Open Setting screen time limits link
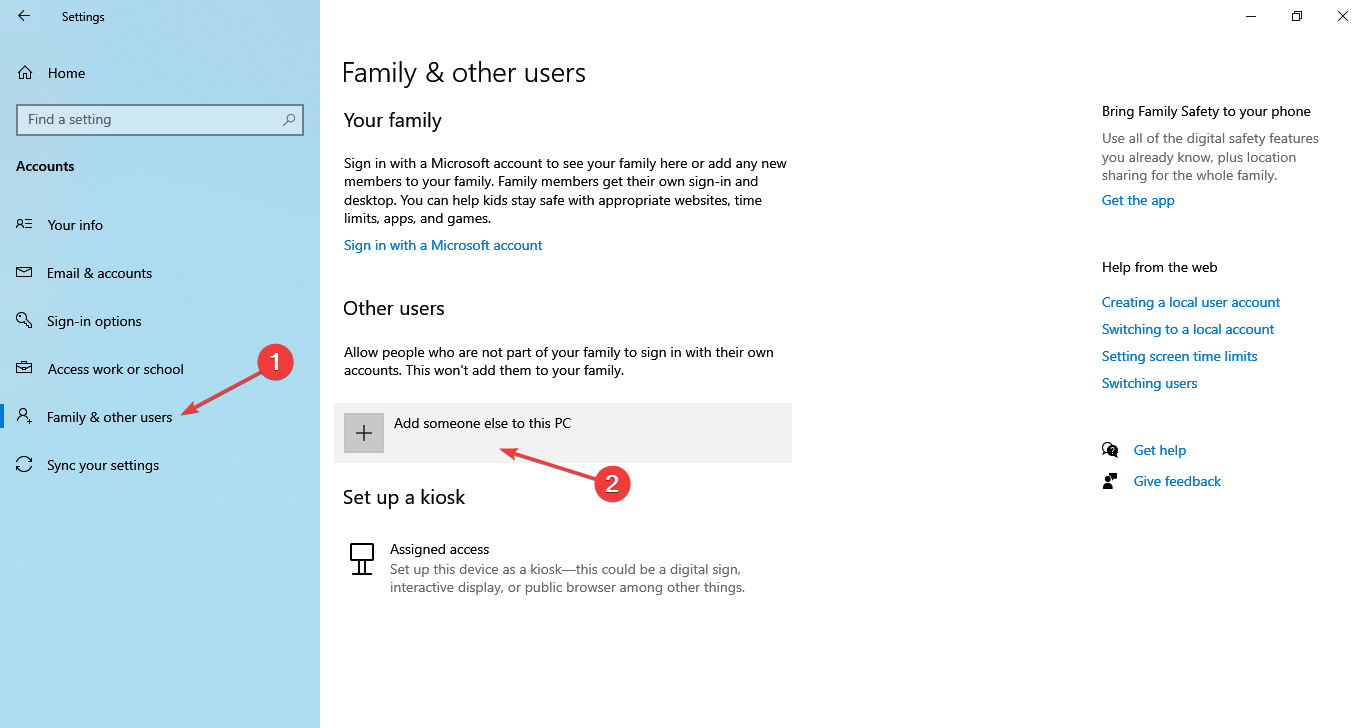This screenshot has width=1366, height=728. pos(1180,356)
